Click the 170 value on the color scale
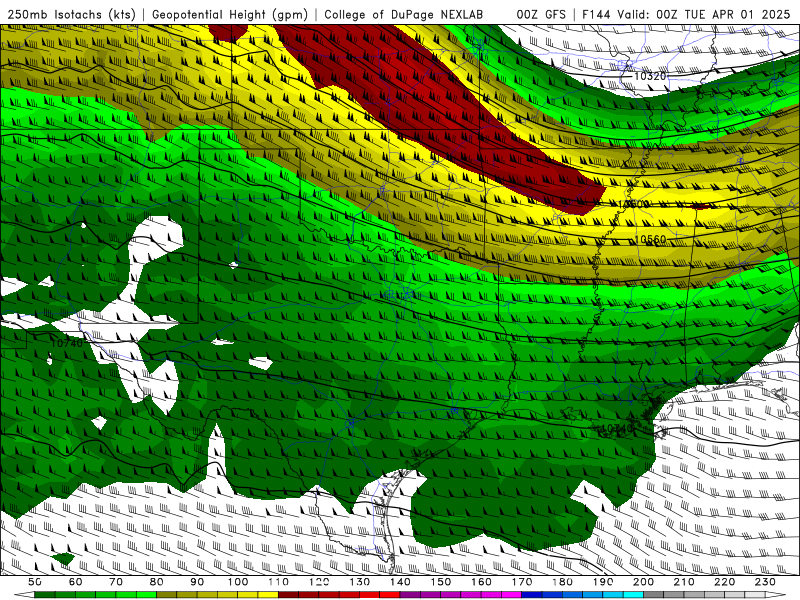 pos(521,582)
